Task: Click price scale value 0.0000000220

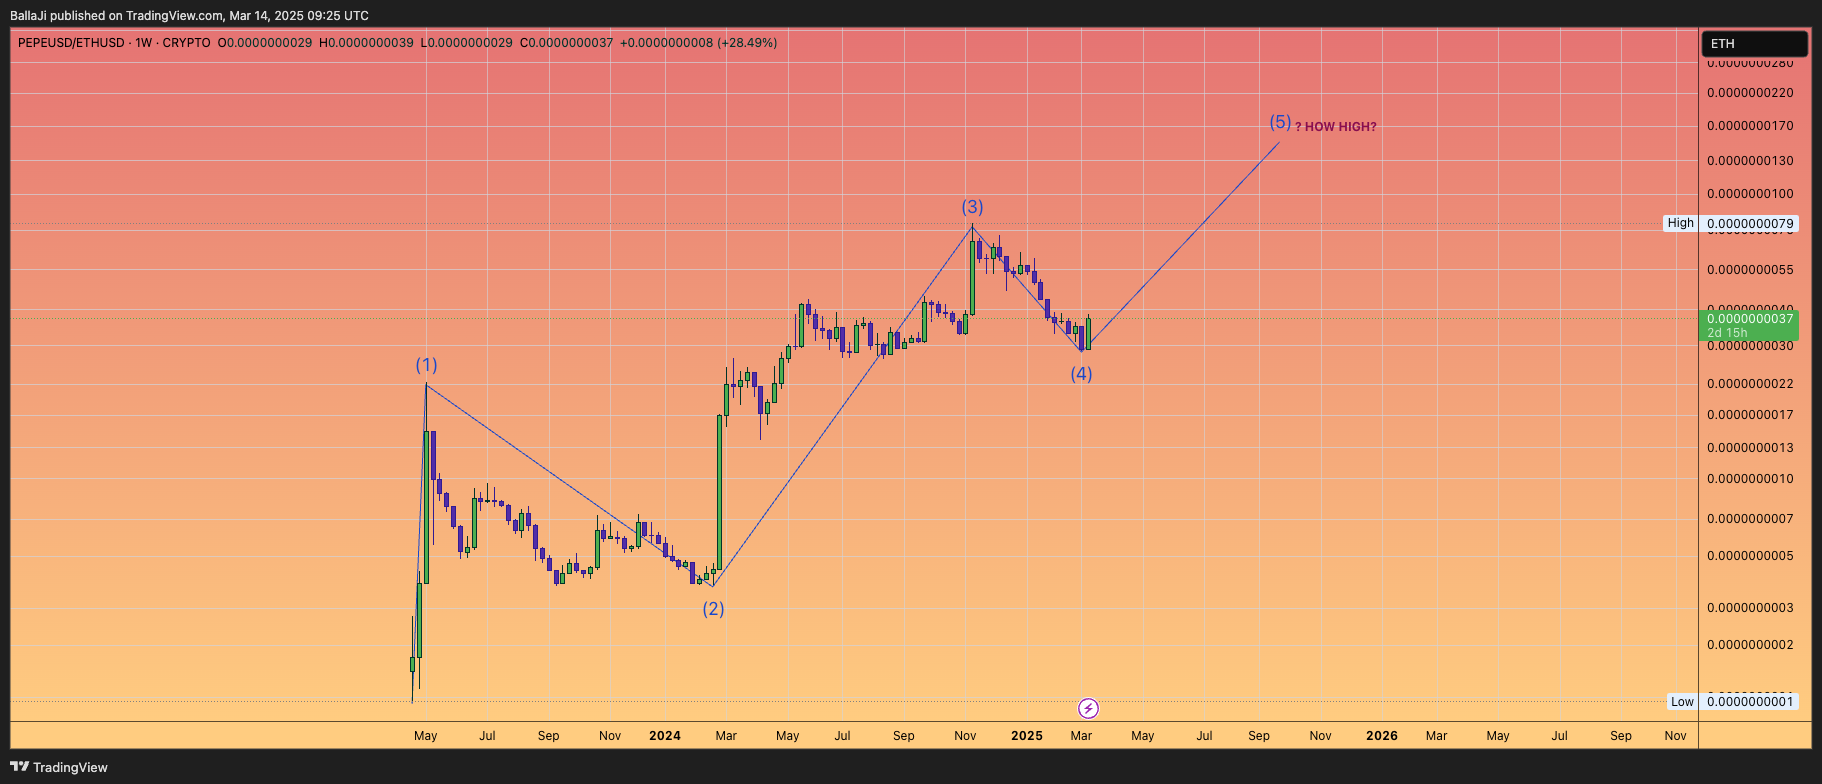Action: [x=1750, y=93]
